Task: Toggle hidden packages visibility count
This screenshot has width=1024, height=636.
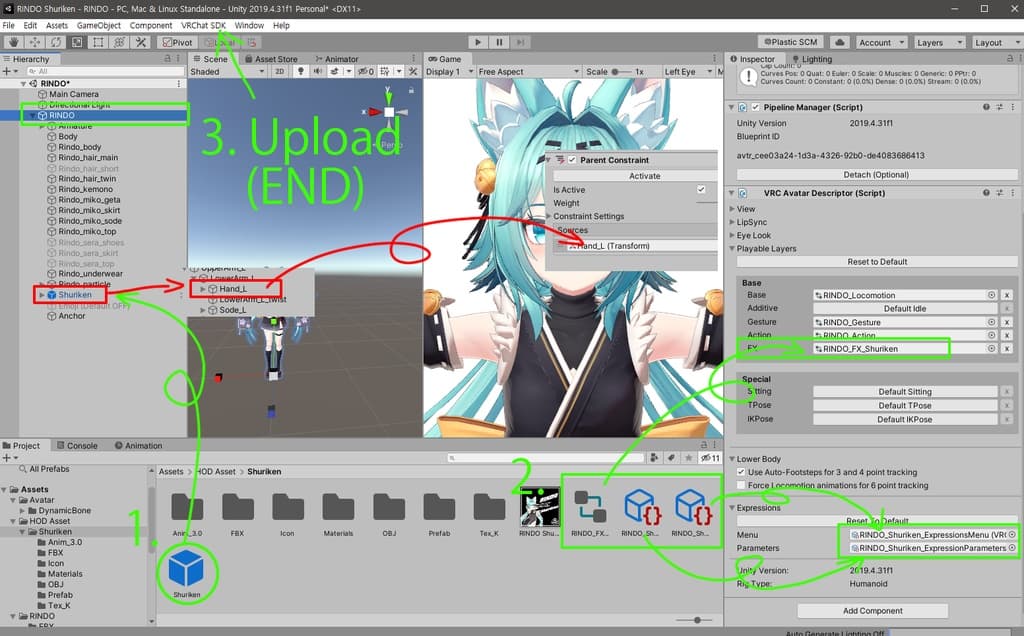Action: tap(710, 458)
